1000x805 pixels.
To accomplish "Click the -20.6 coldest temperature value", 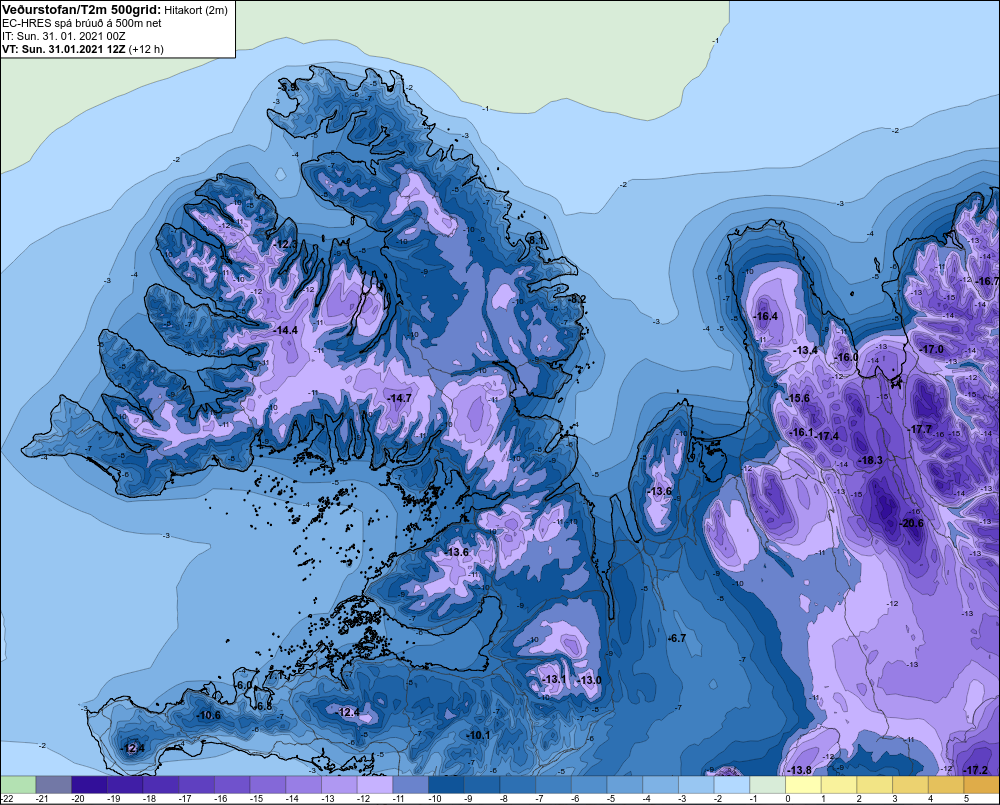I will 911,523.
